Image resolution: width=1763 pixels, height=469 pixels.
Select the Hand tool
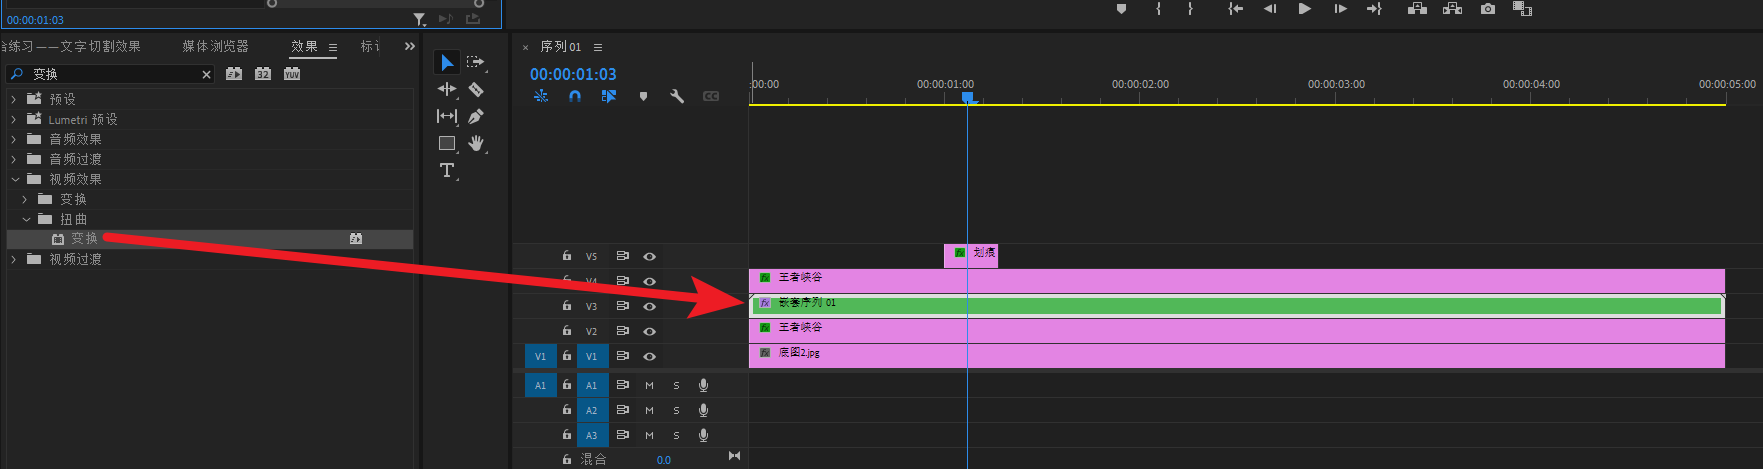(476, 144)
